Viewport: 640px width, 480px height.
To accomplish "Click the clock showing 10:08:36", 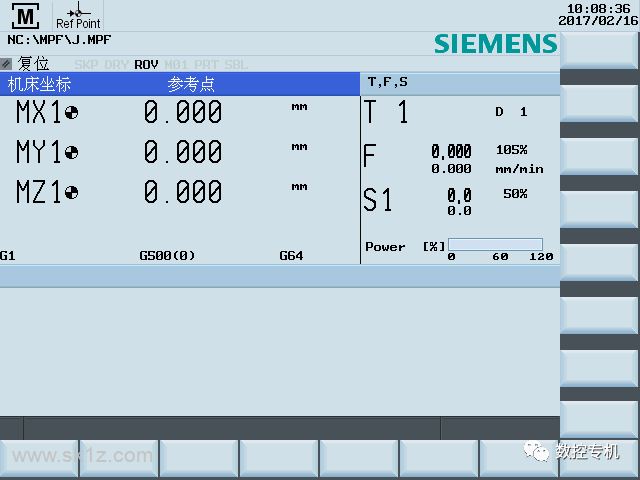I will point(598,9).
